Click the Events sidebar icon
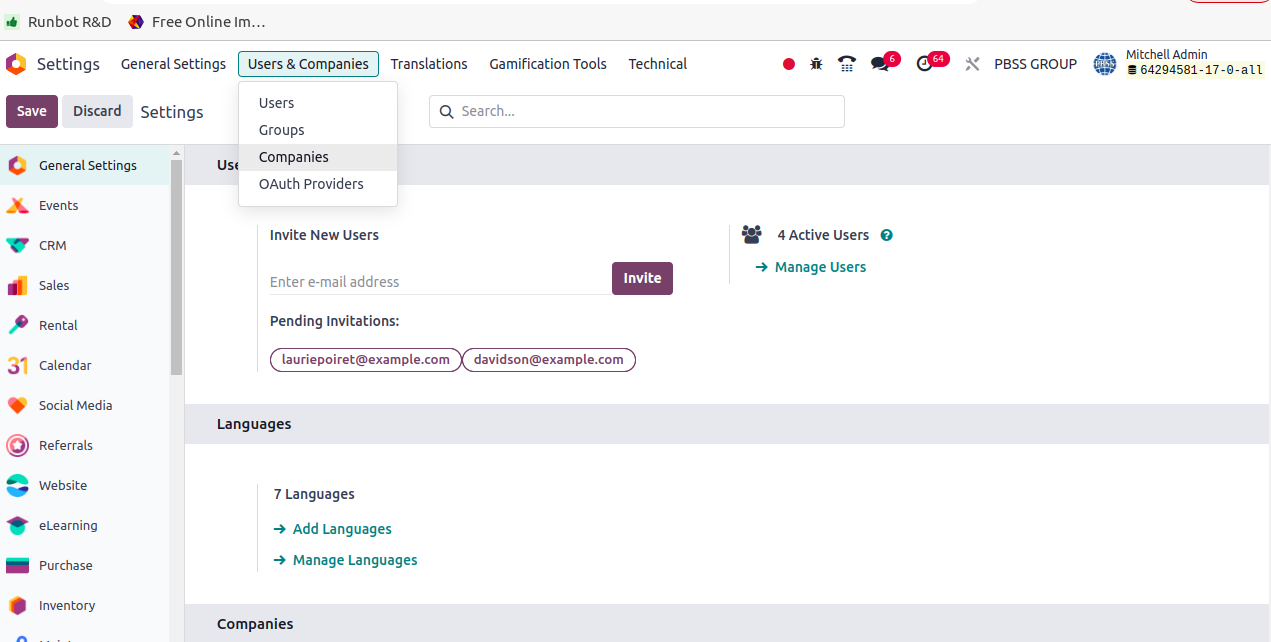 17,205
